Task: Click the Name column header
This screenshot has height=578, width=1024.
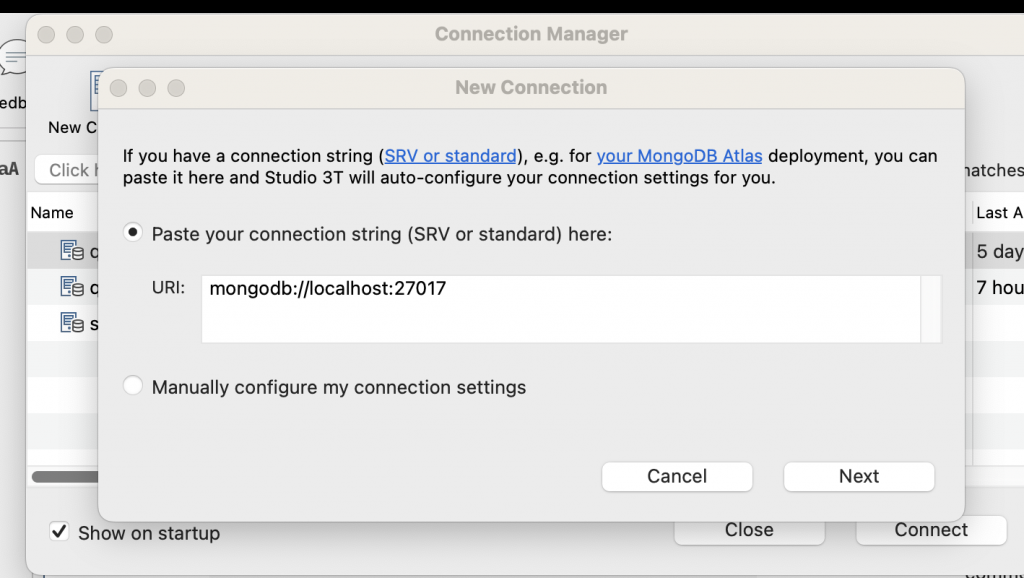Action: coord(52,212)
